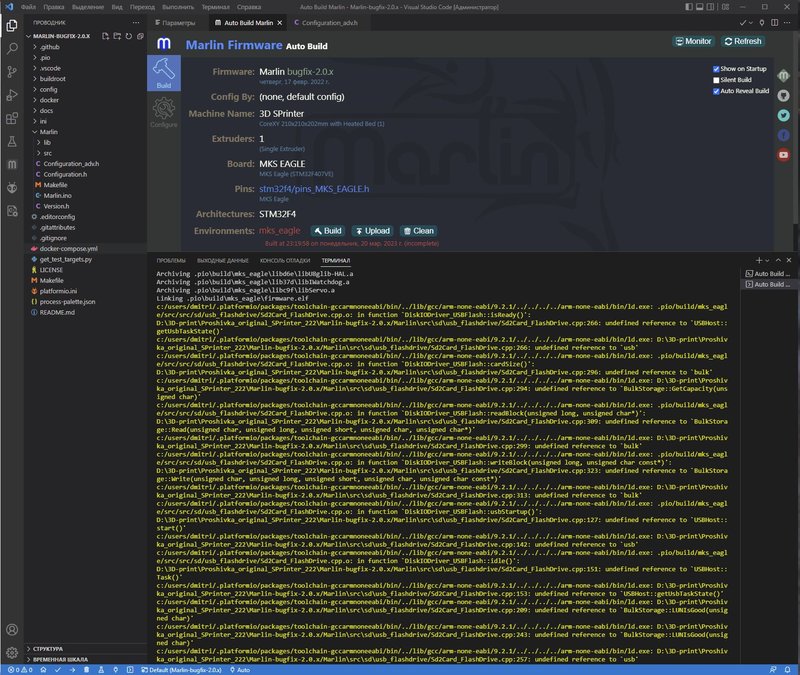Open the Extensions view

[12, 117]
